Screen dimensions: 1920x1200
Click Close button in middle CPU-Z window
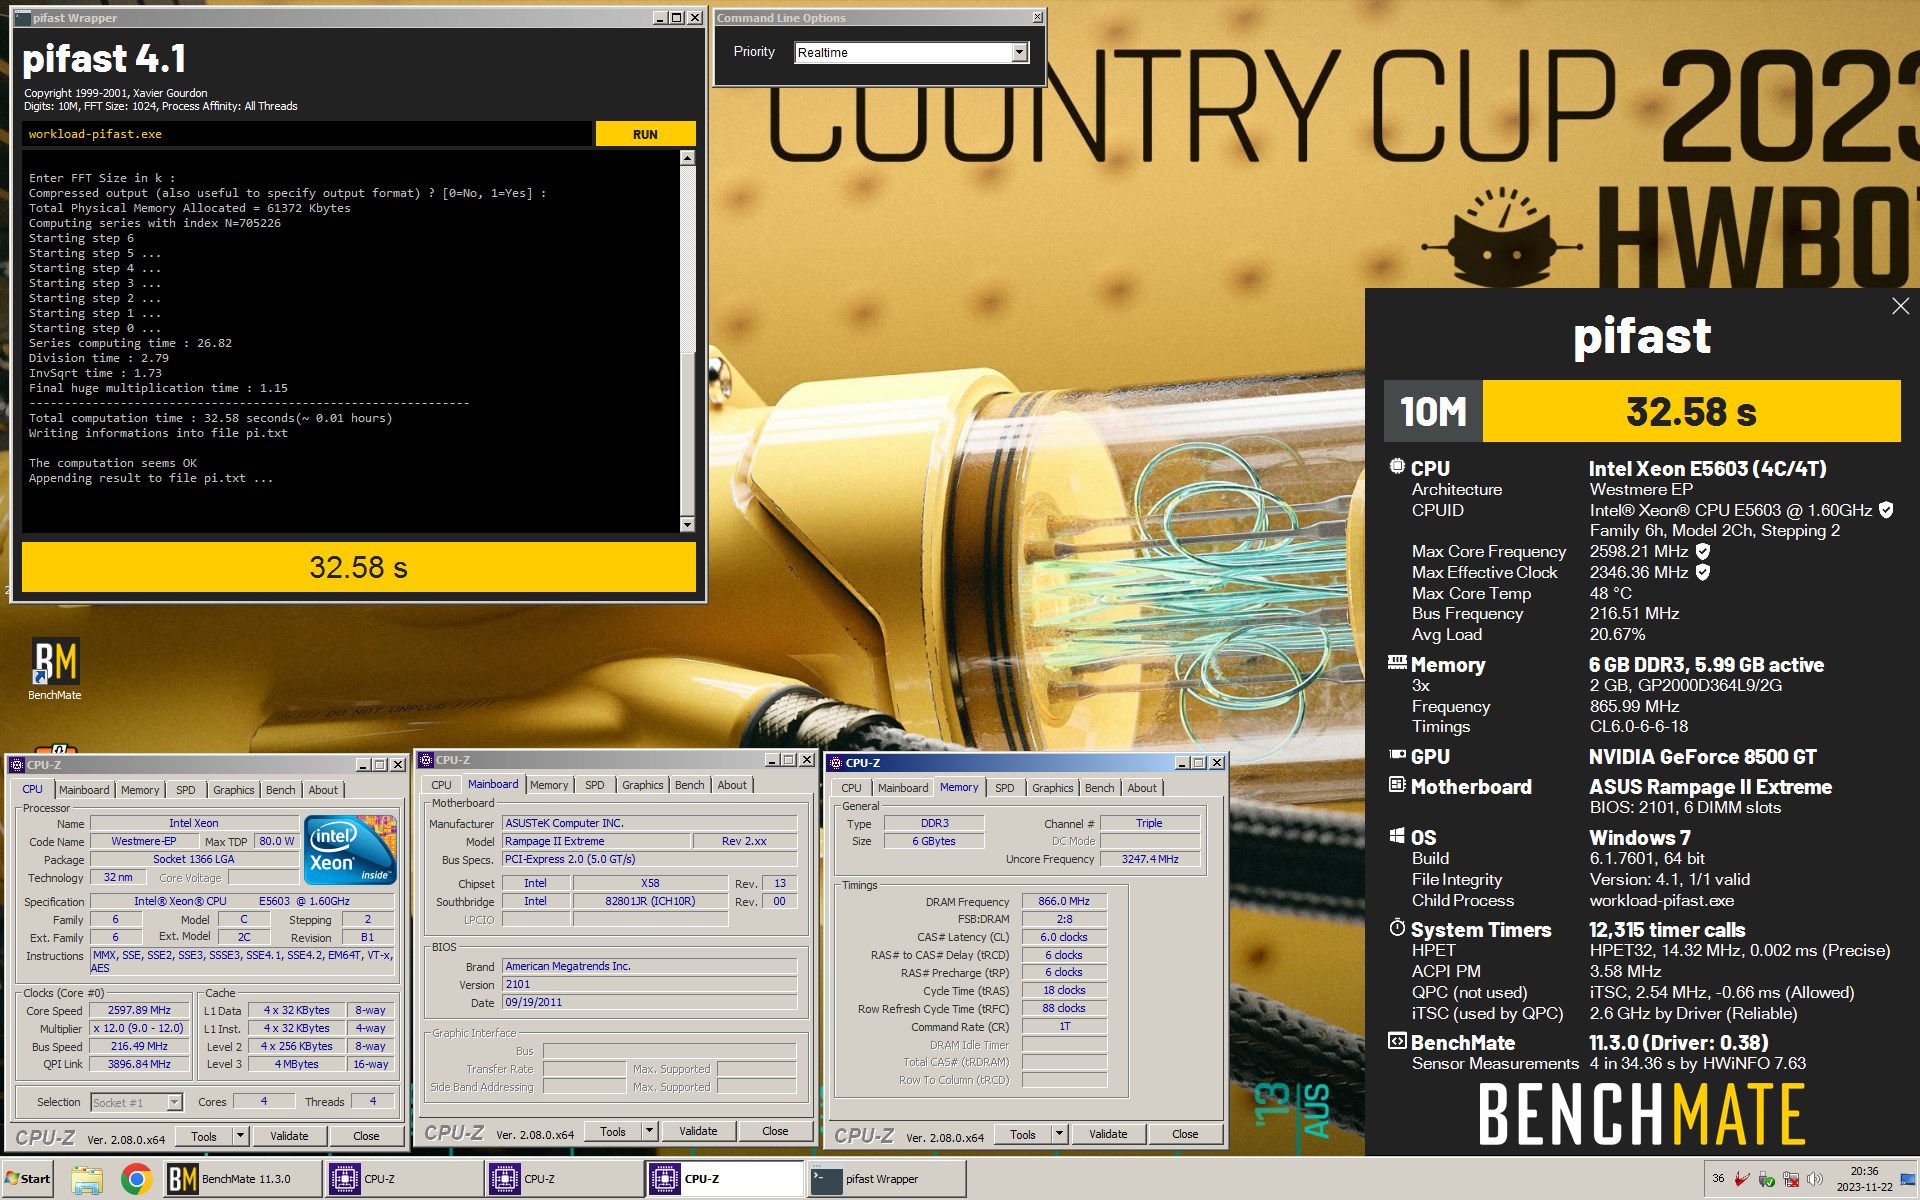point(775,1131)
